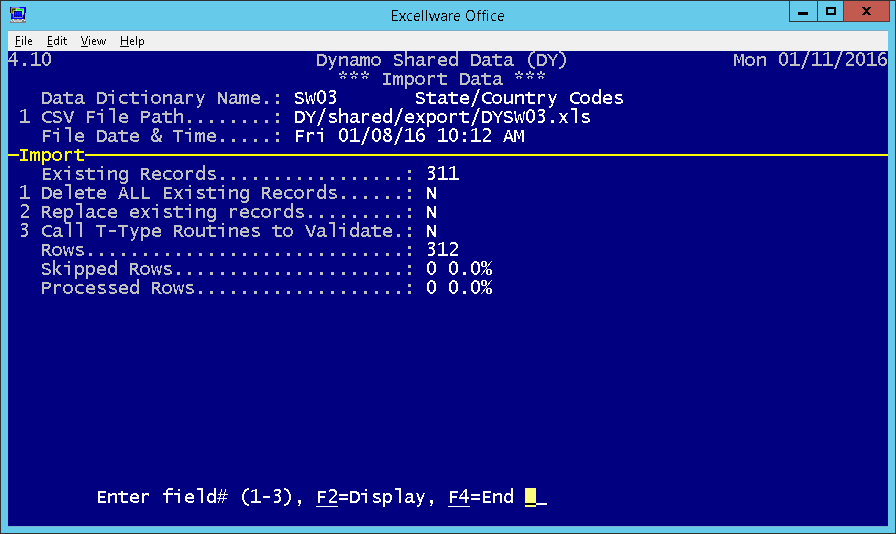
Task: Click the N value for Delete ALL Existing Records
Action: coord(431,193)
